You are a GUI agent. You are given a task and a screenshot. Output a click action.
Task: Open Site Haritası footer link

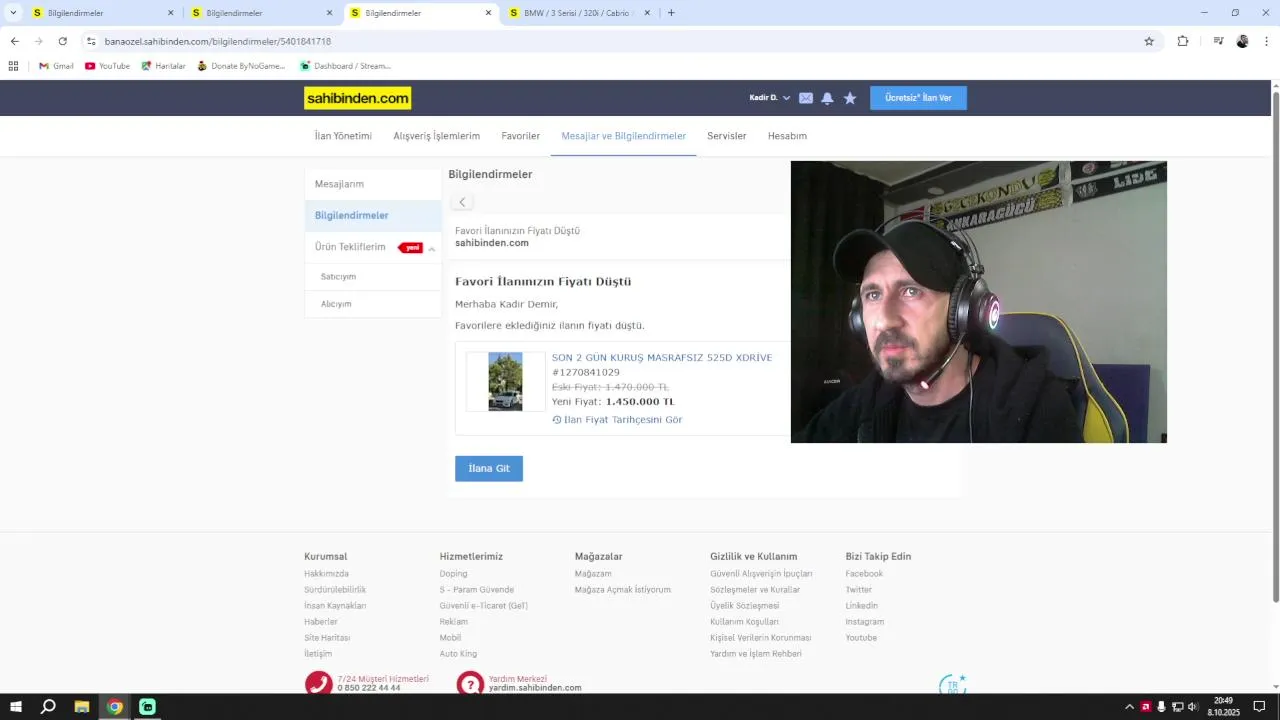click(x=327, y=638)
